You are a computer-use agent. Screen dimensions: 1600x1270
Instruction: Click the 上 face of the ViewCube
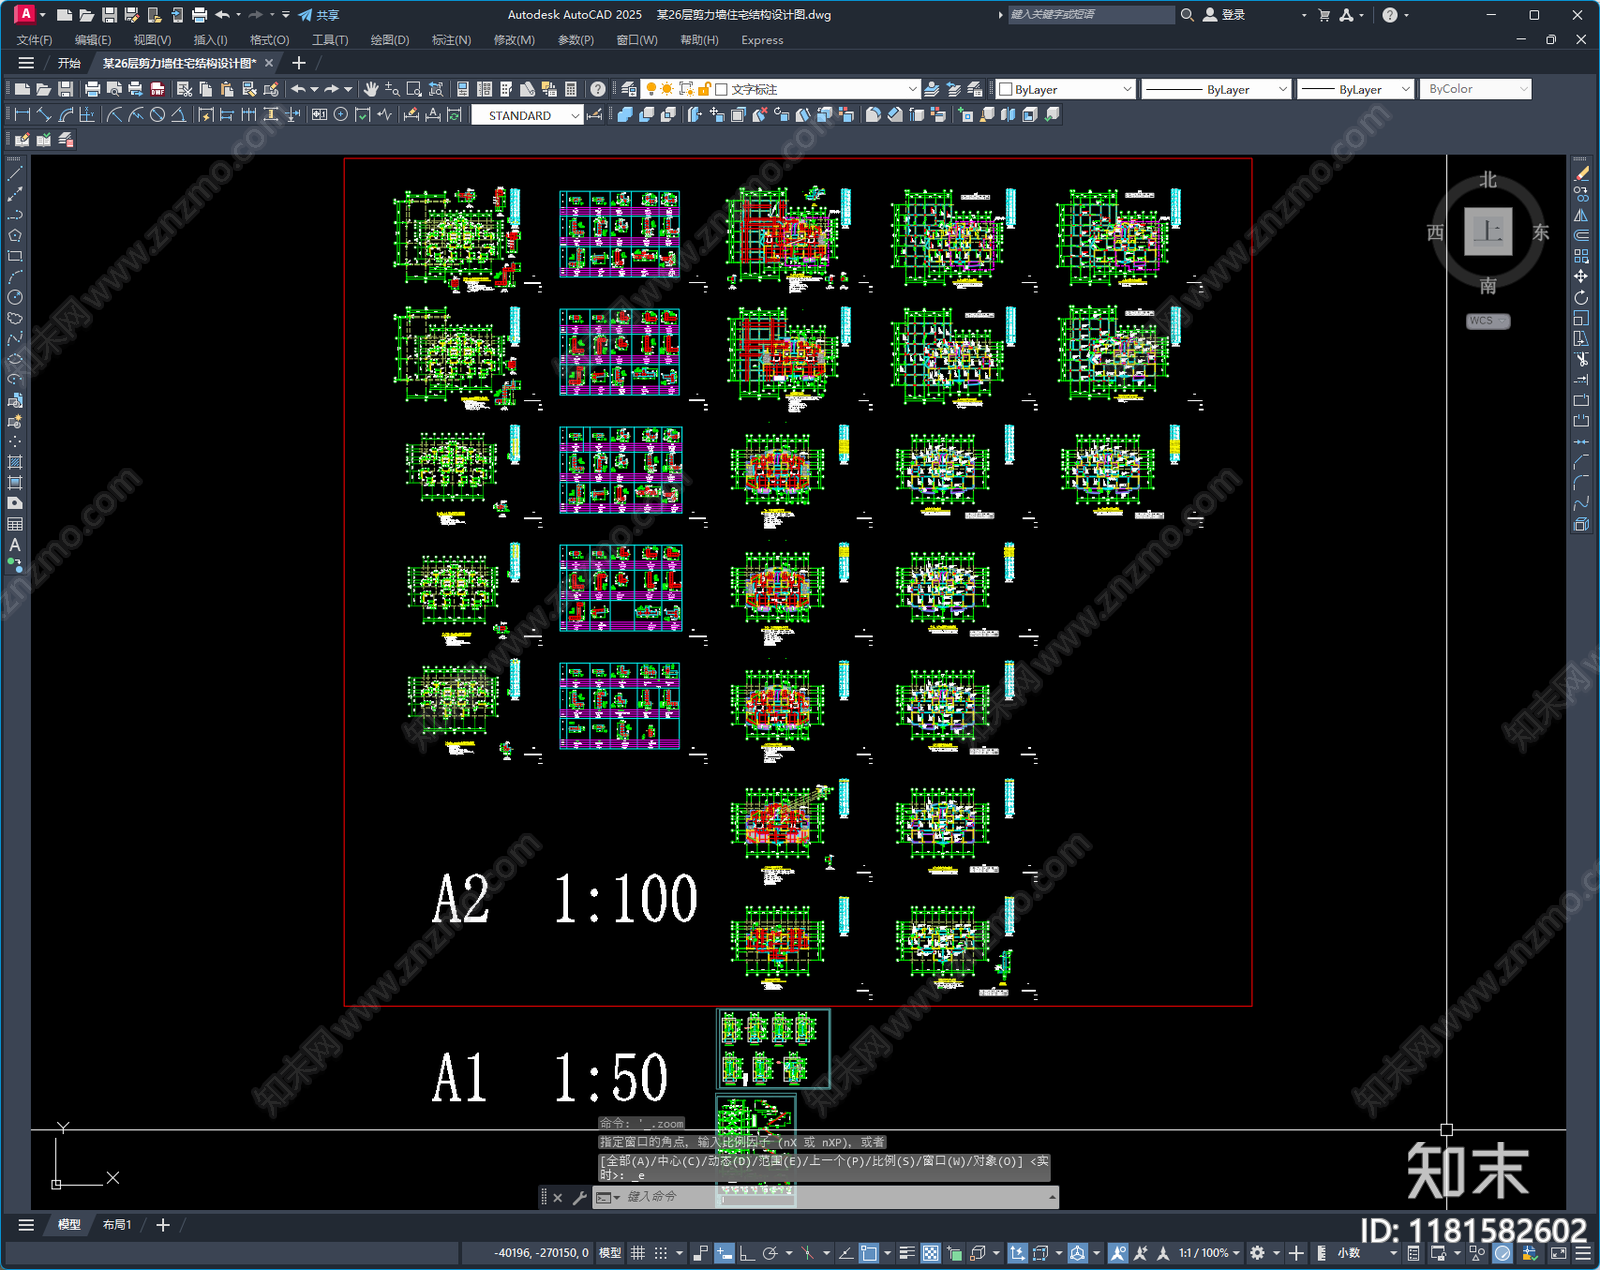pyautogui.click(x=1488, y=232)
